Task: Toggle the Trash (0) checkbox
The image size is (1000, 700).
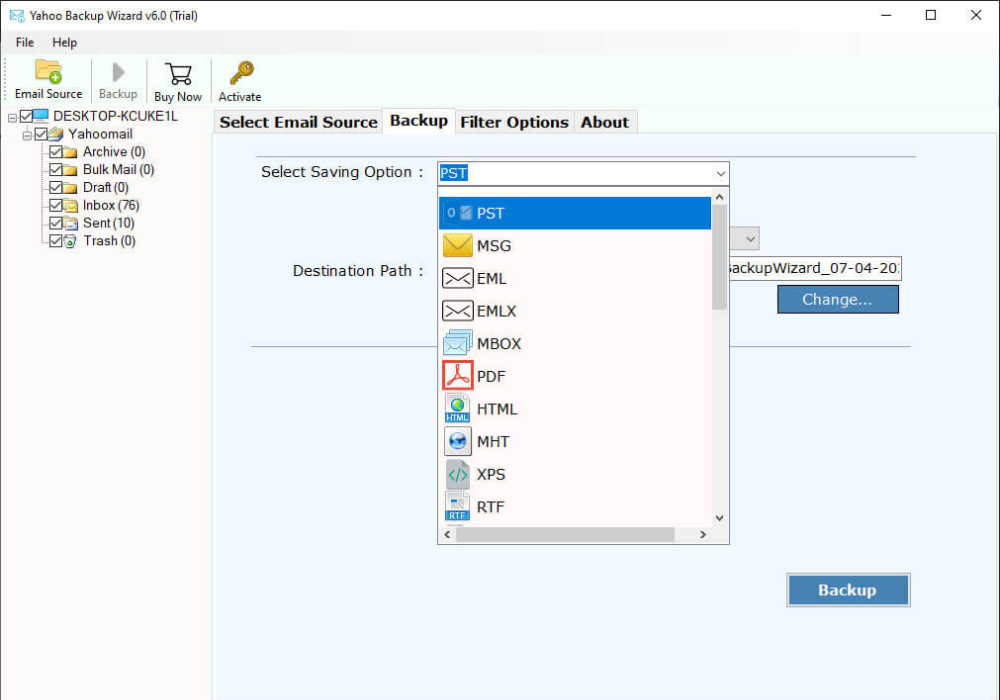Action: [56, 241]
